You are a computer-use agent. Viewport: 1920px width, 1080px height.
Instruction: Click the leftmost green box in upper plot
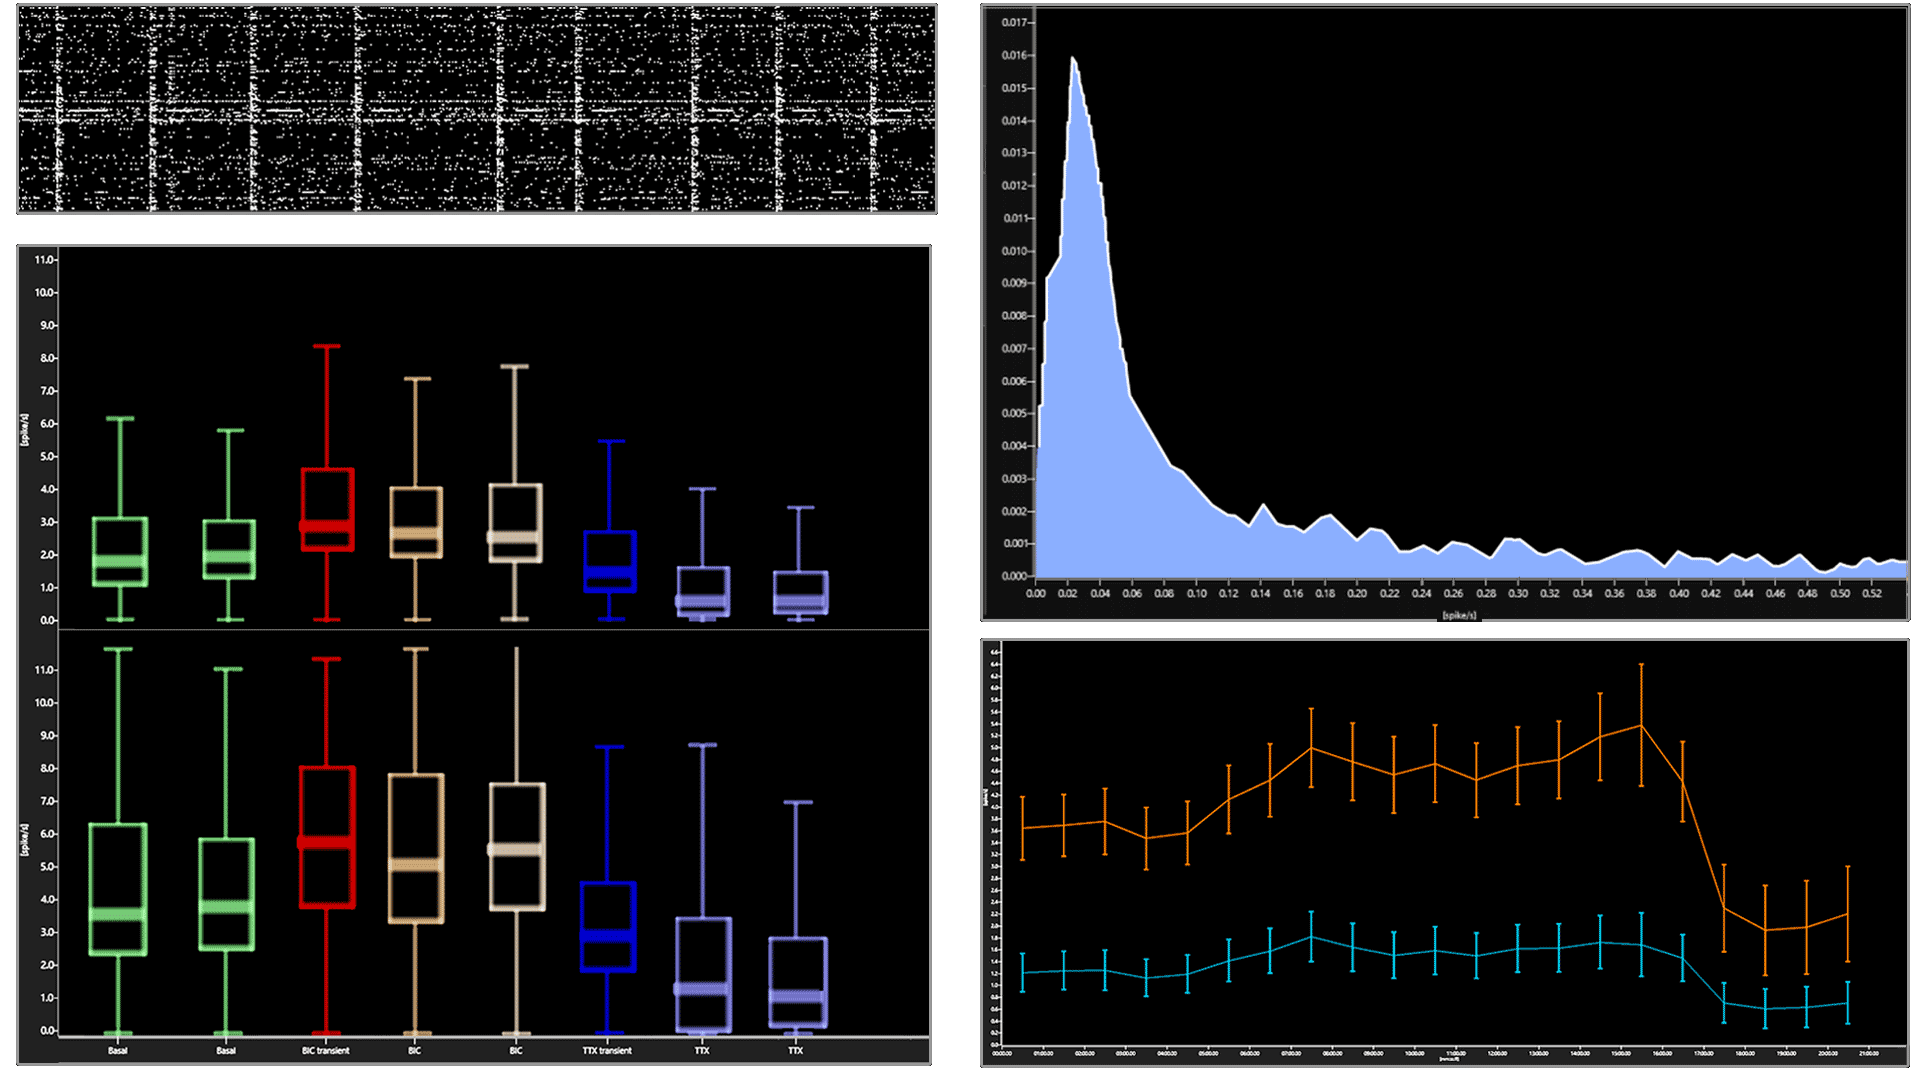pyautogui.click(x=120, y=551)
